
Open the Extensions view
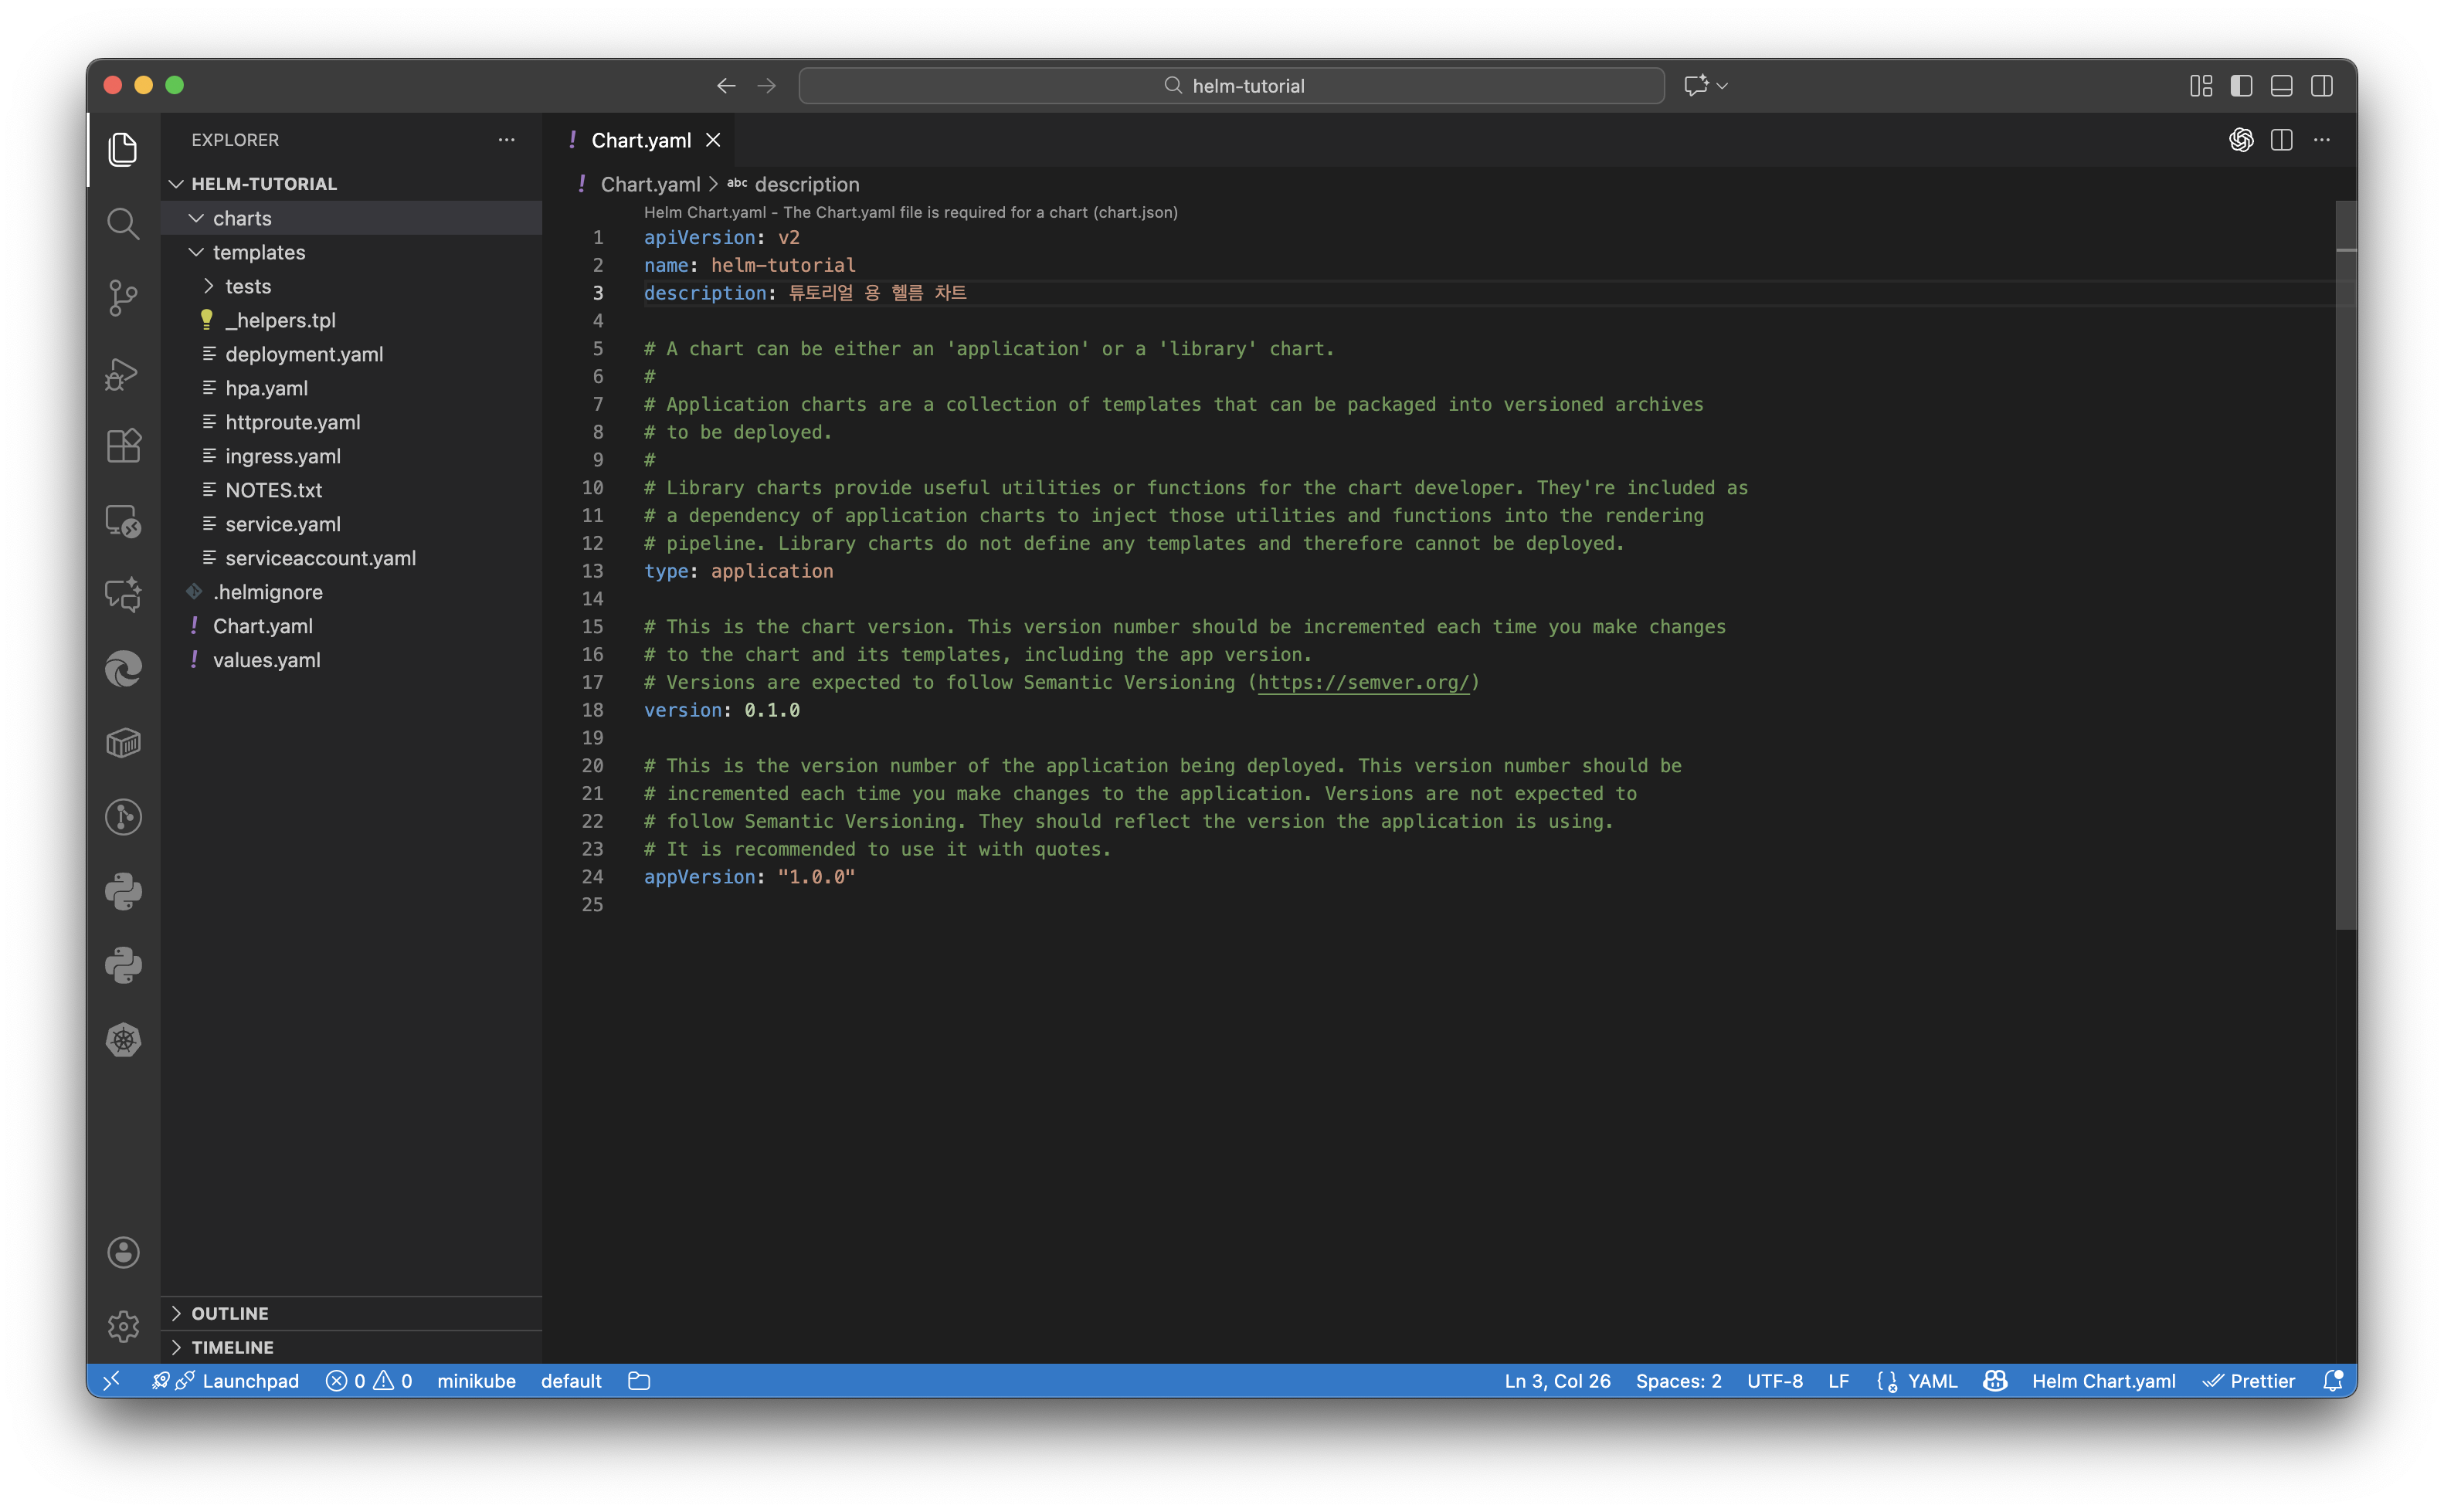(x=122, y=446)
